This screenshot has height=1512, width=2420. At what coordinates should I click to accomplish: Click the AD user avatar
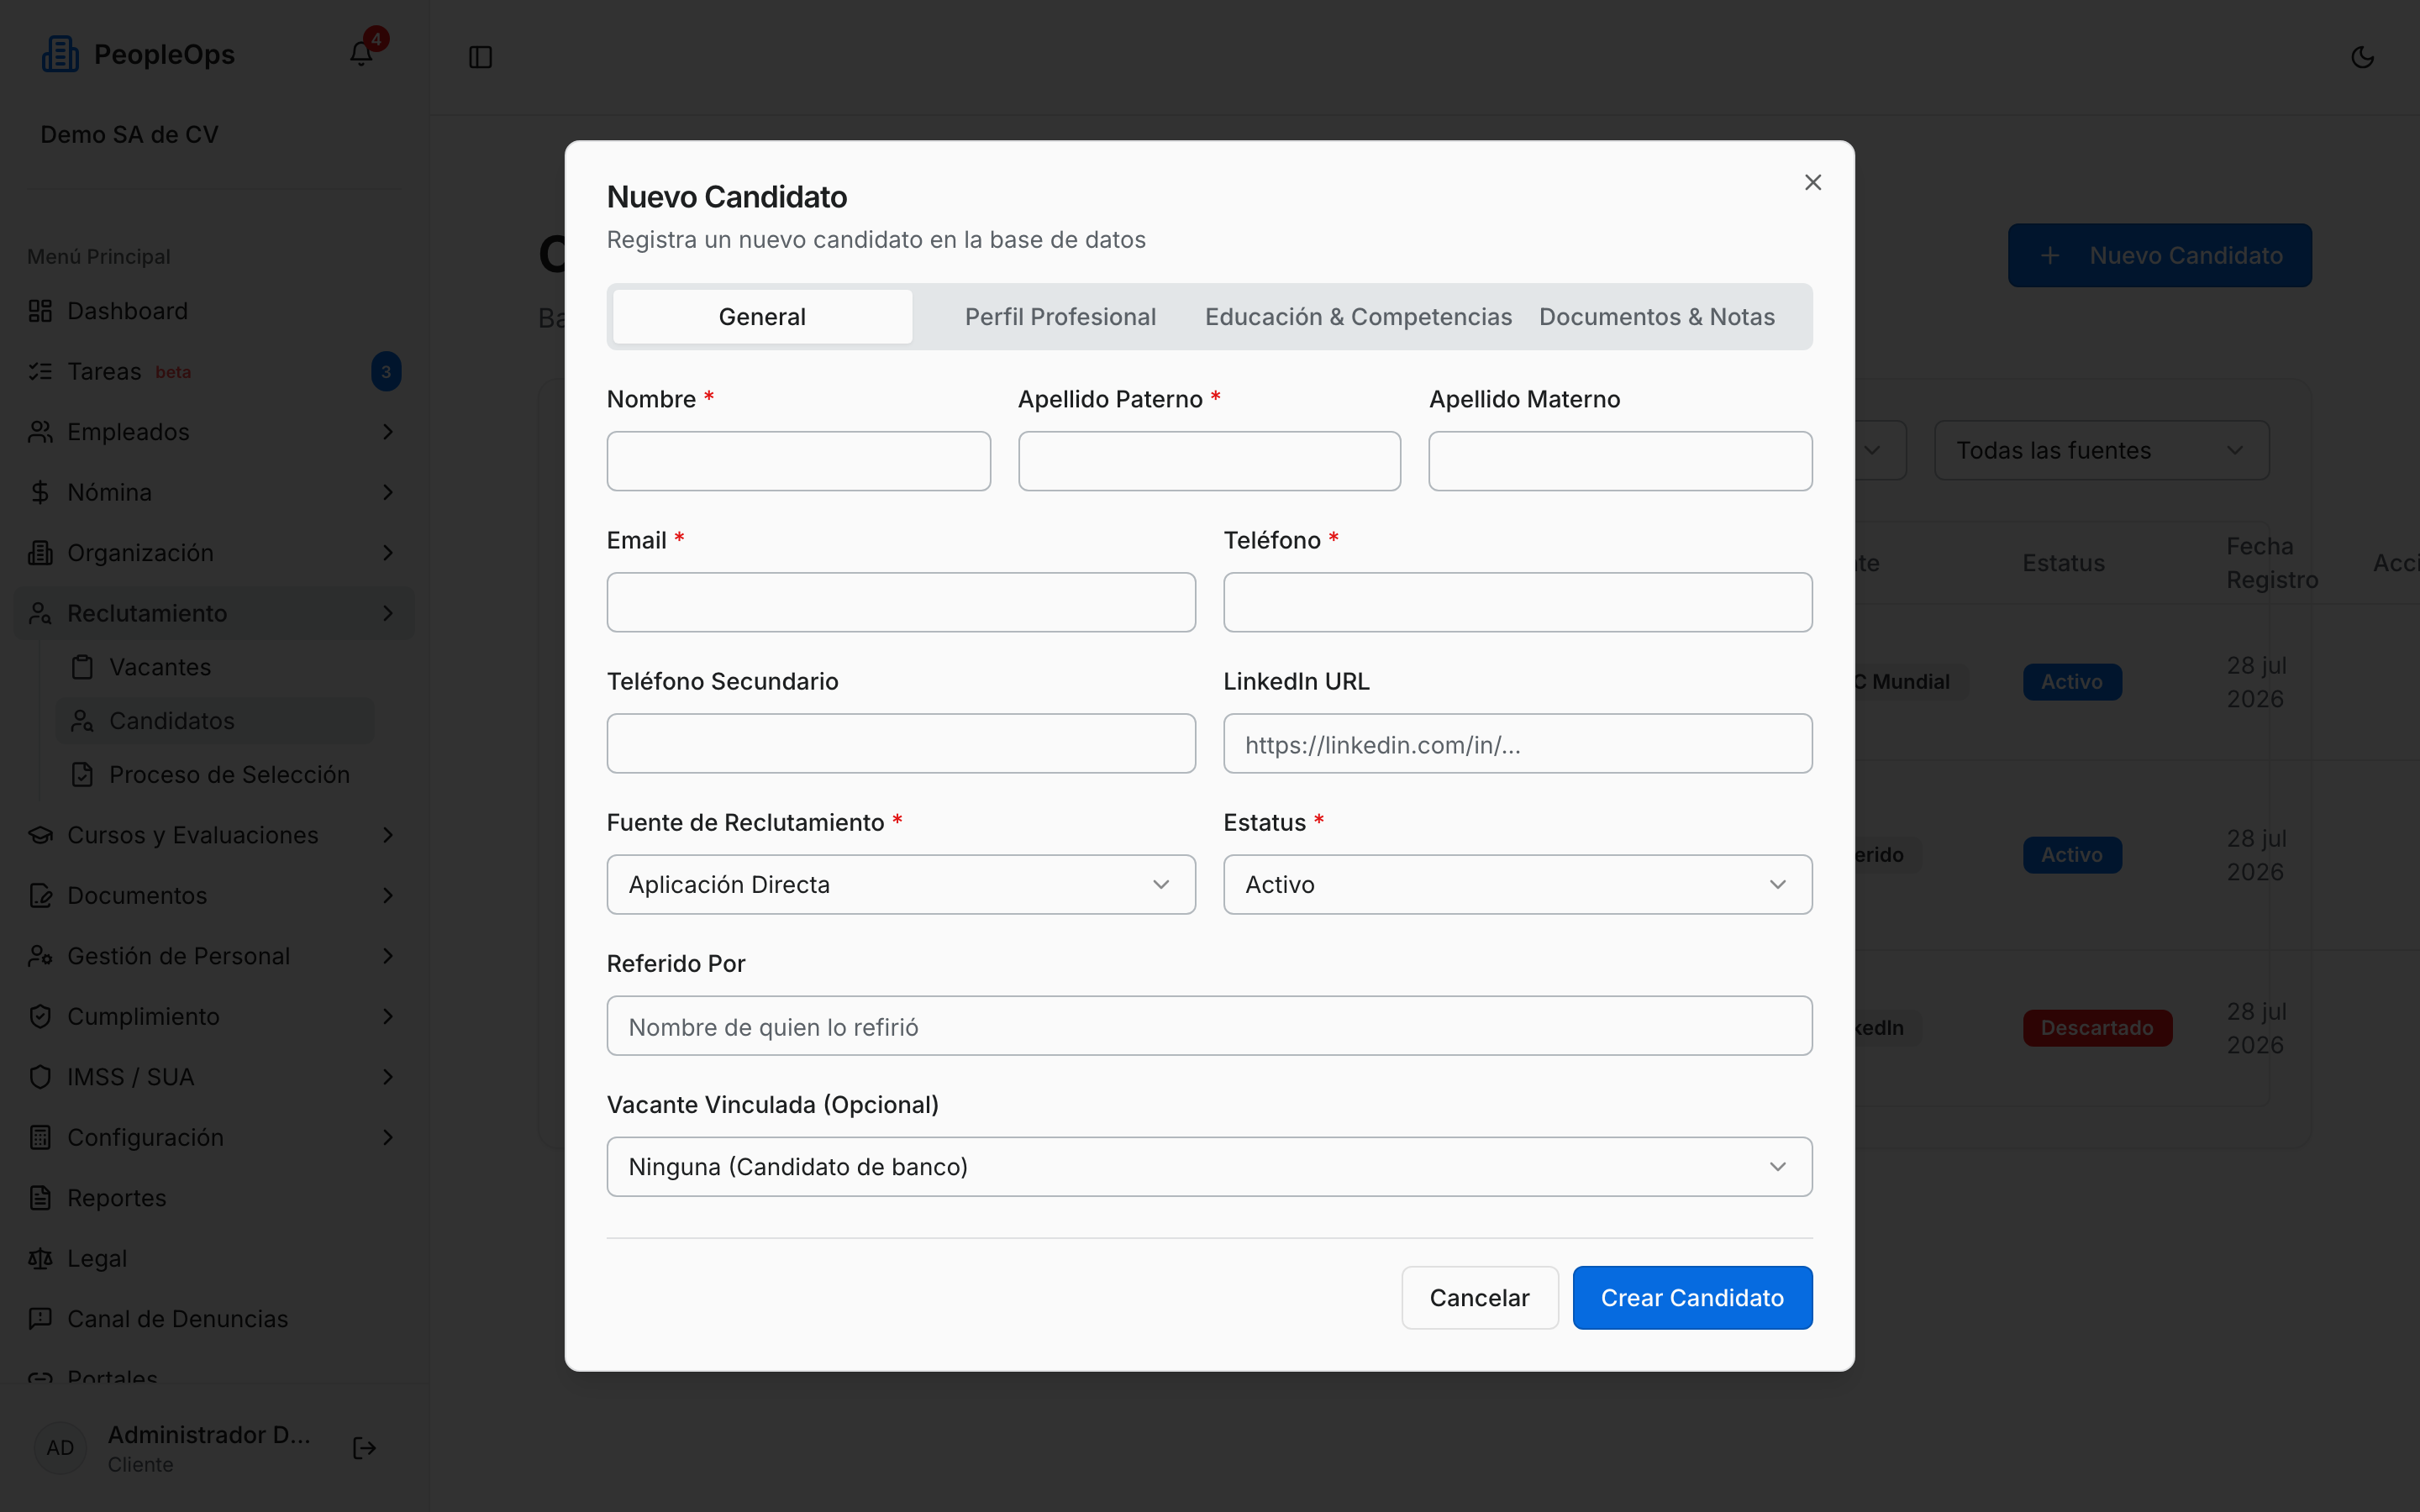tap(60, 1448)
